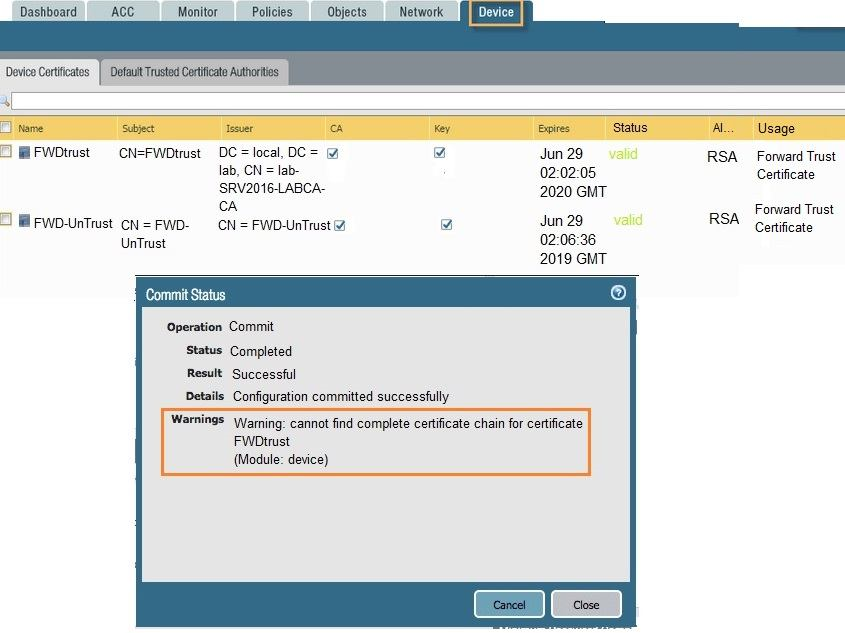
Task: Select the Device tab
Action: [x=496, y=12]
